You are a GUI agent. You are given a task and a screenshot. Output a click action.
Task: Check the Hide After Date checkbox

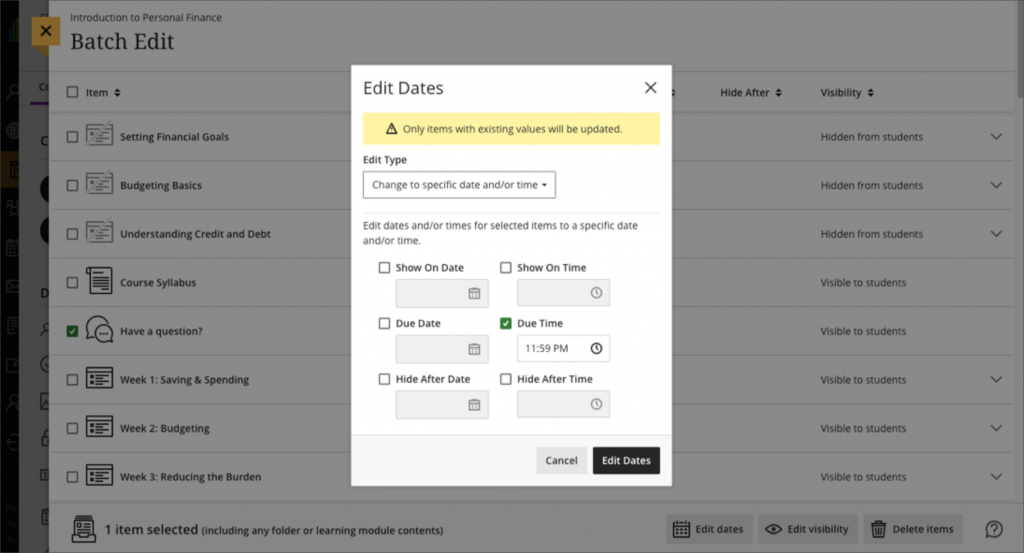[384, 379]
